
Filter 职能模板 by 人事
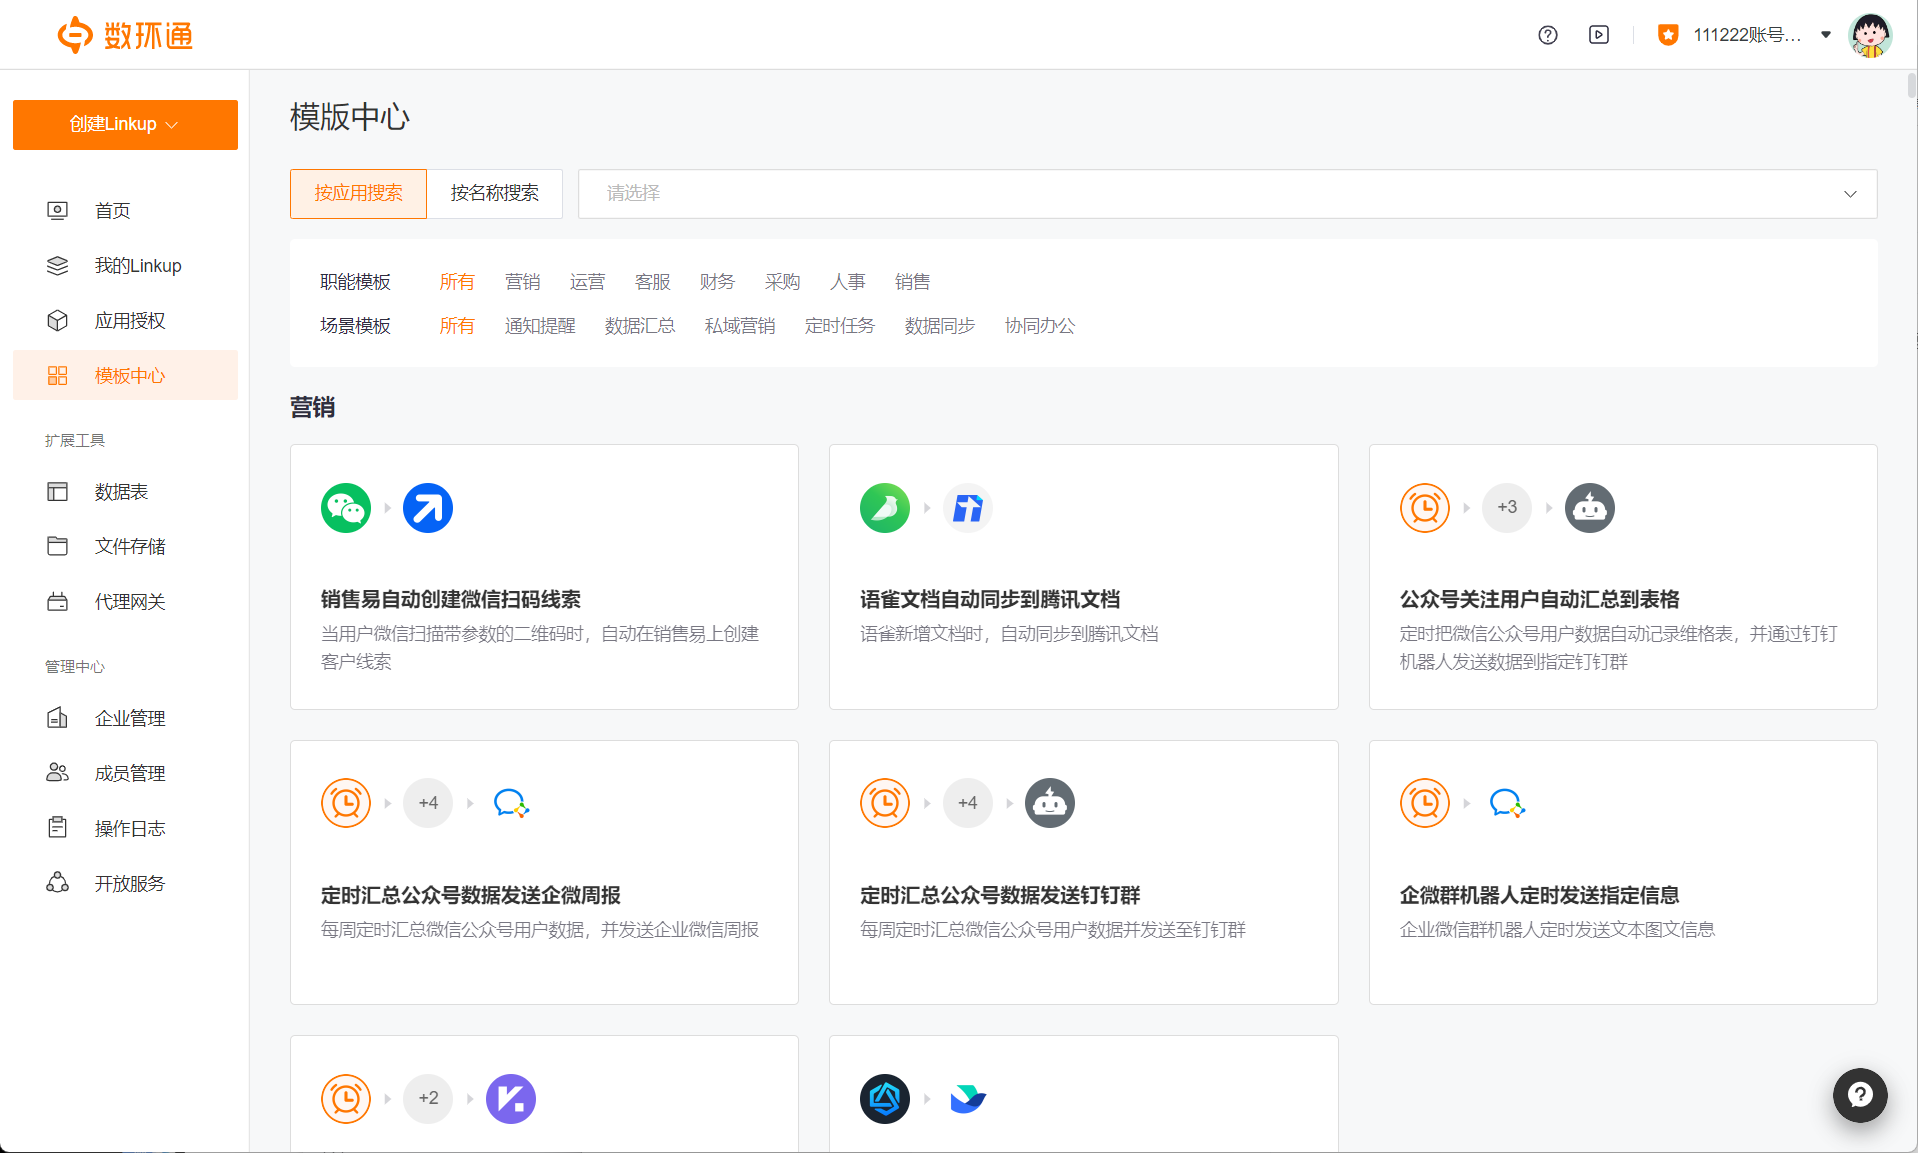tap(847, 282)
